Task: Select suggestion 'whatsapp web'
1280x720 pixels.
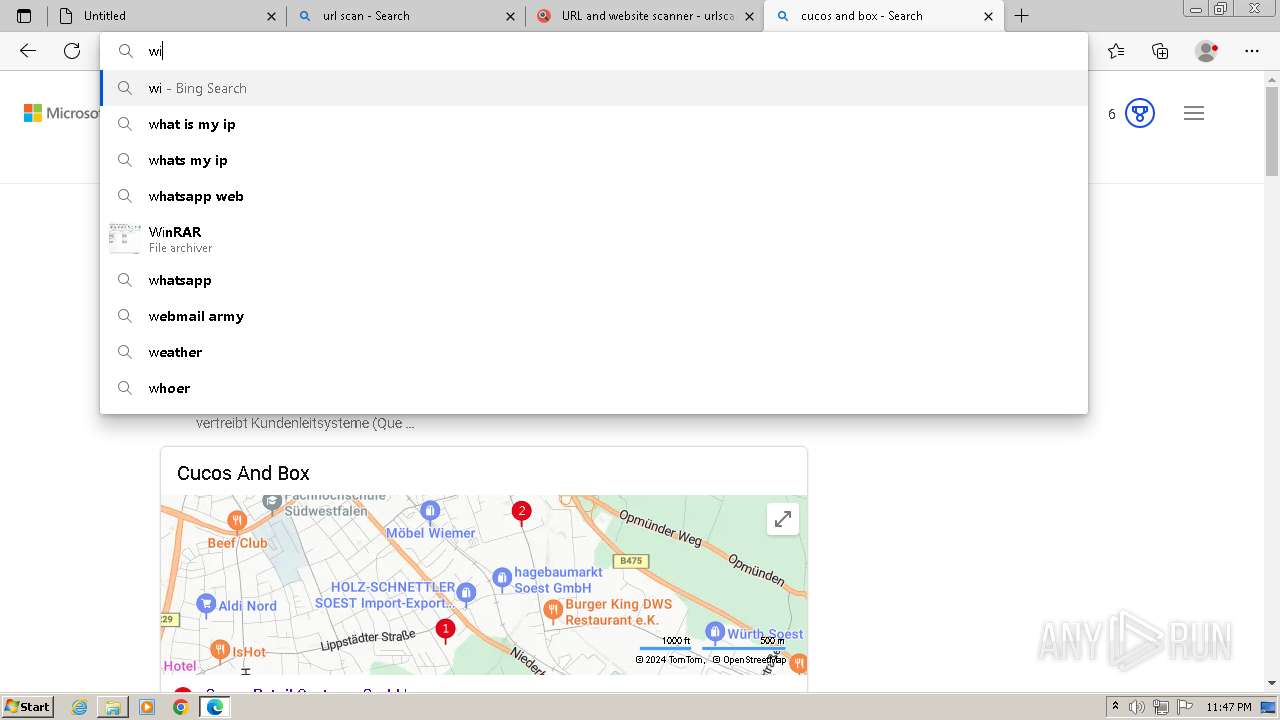Action: click(594, 196)
